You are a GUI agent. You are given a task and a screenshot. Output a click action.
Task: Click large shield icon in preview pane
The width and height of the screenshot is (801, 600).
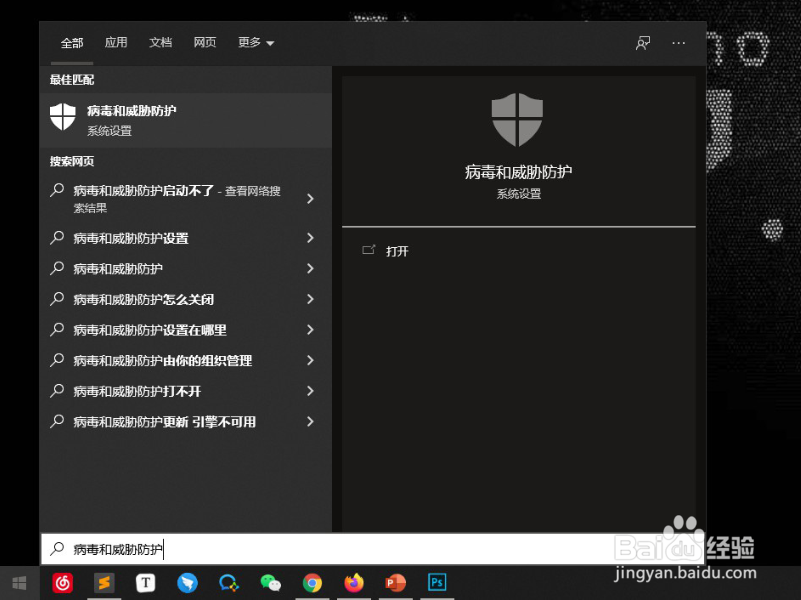[517, 119]
